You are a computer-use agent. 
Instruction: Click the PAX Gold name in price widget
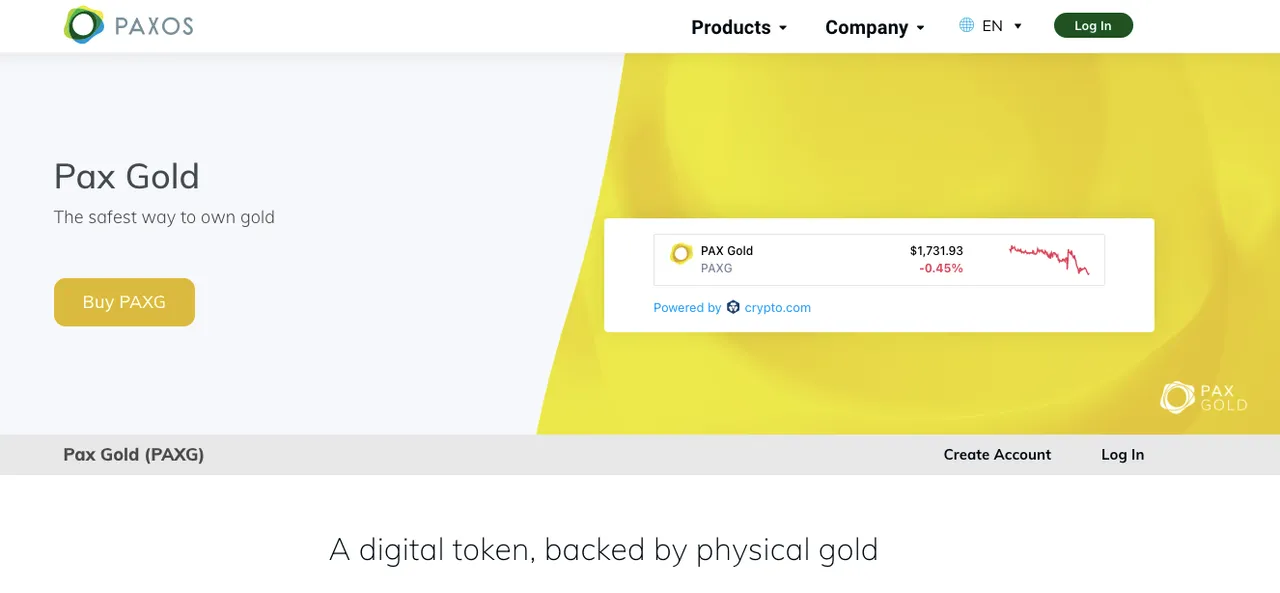727,251
